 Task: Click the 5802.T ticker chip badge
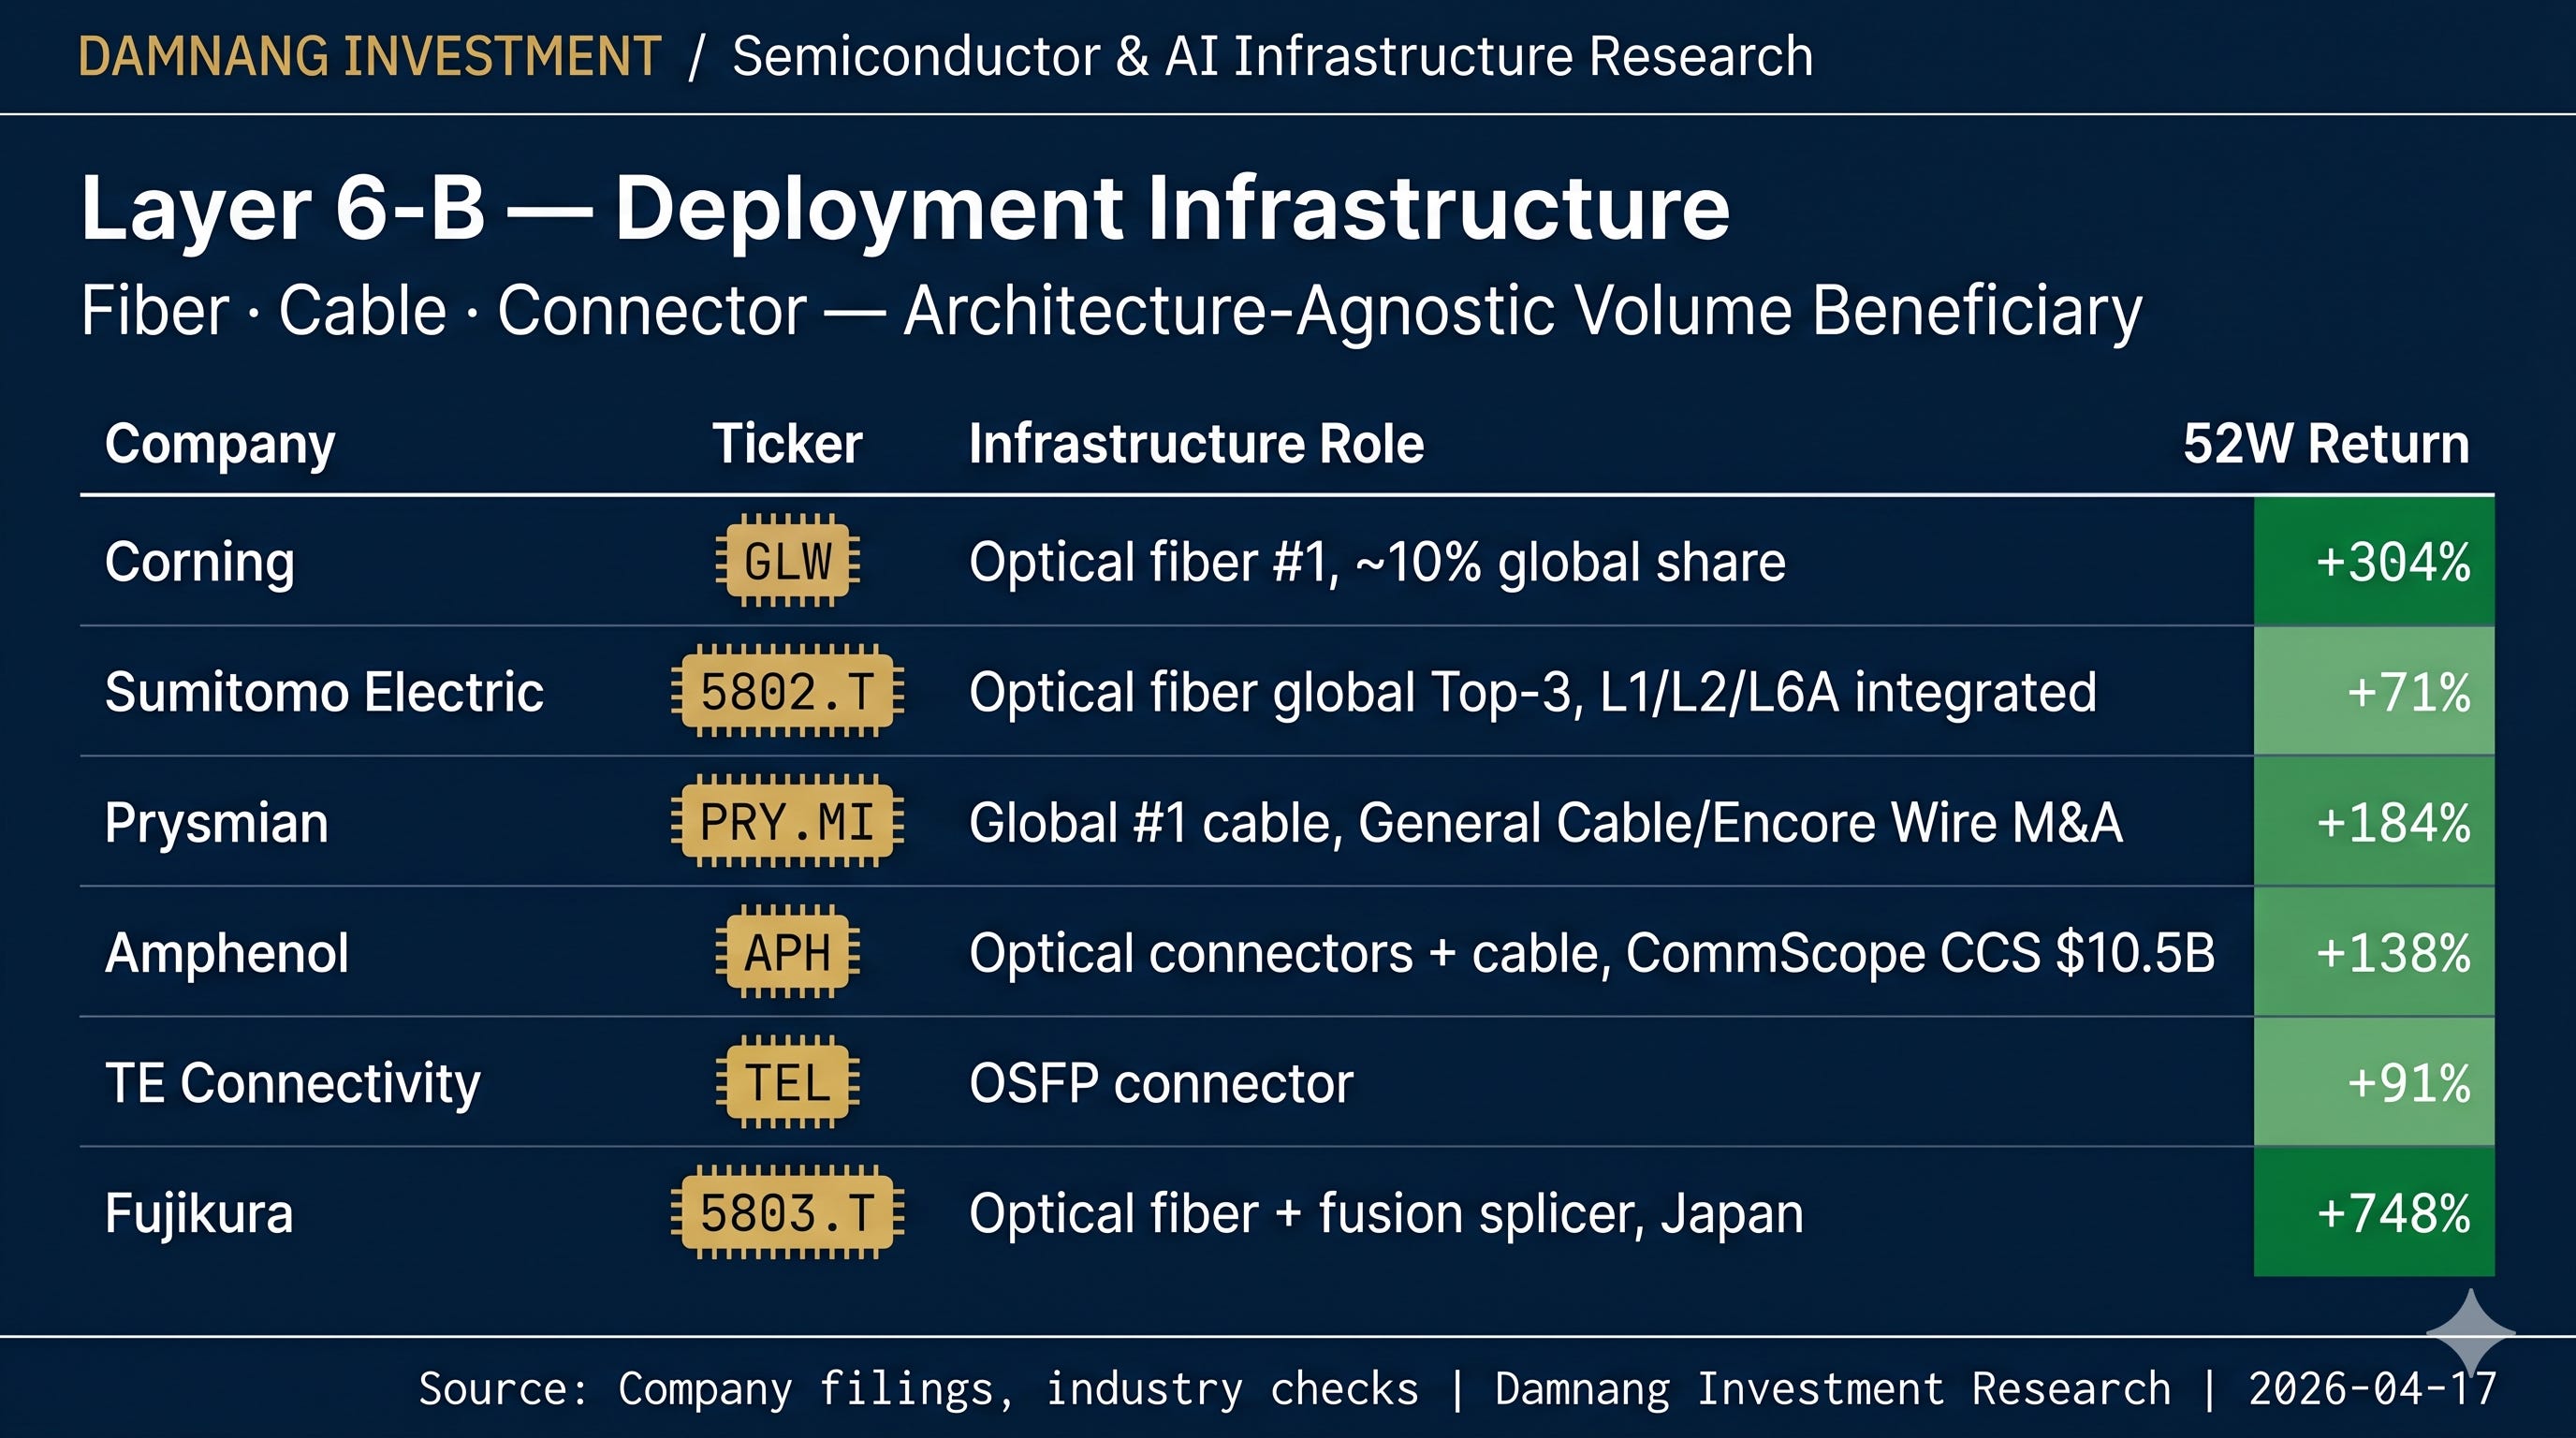click(787, 691)
